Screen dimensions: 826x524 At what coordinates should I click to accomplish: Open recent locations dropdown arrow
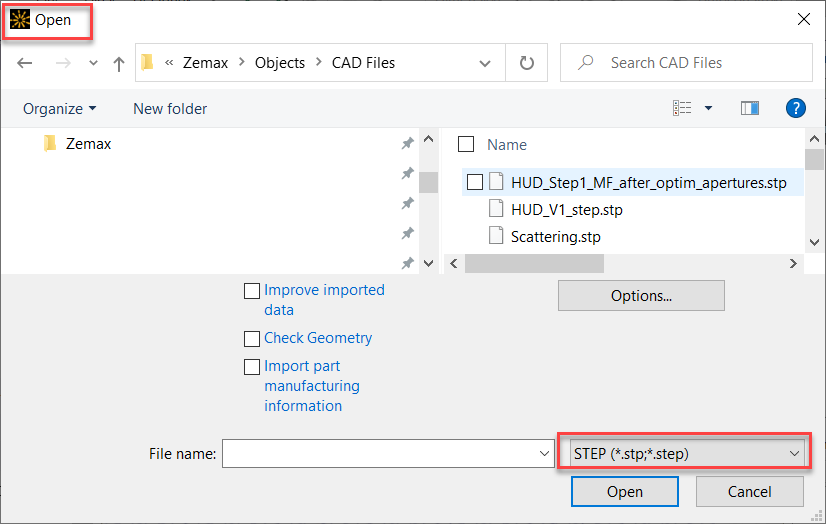(93, 63)
